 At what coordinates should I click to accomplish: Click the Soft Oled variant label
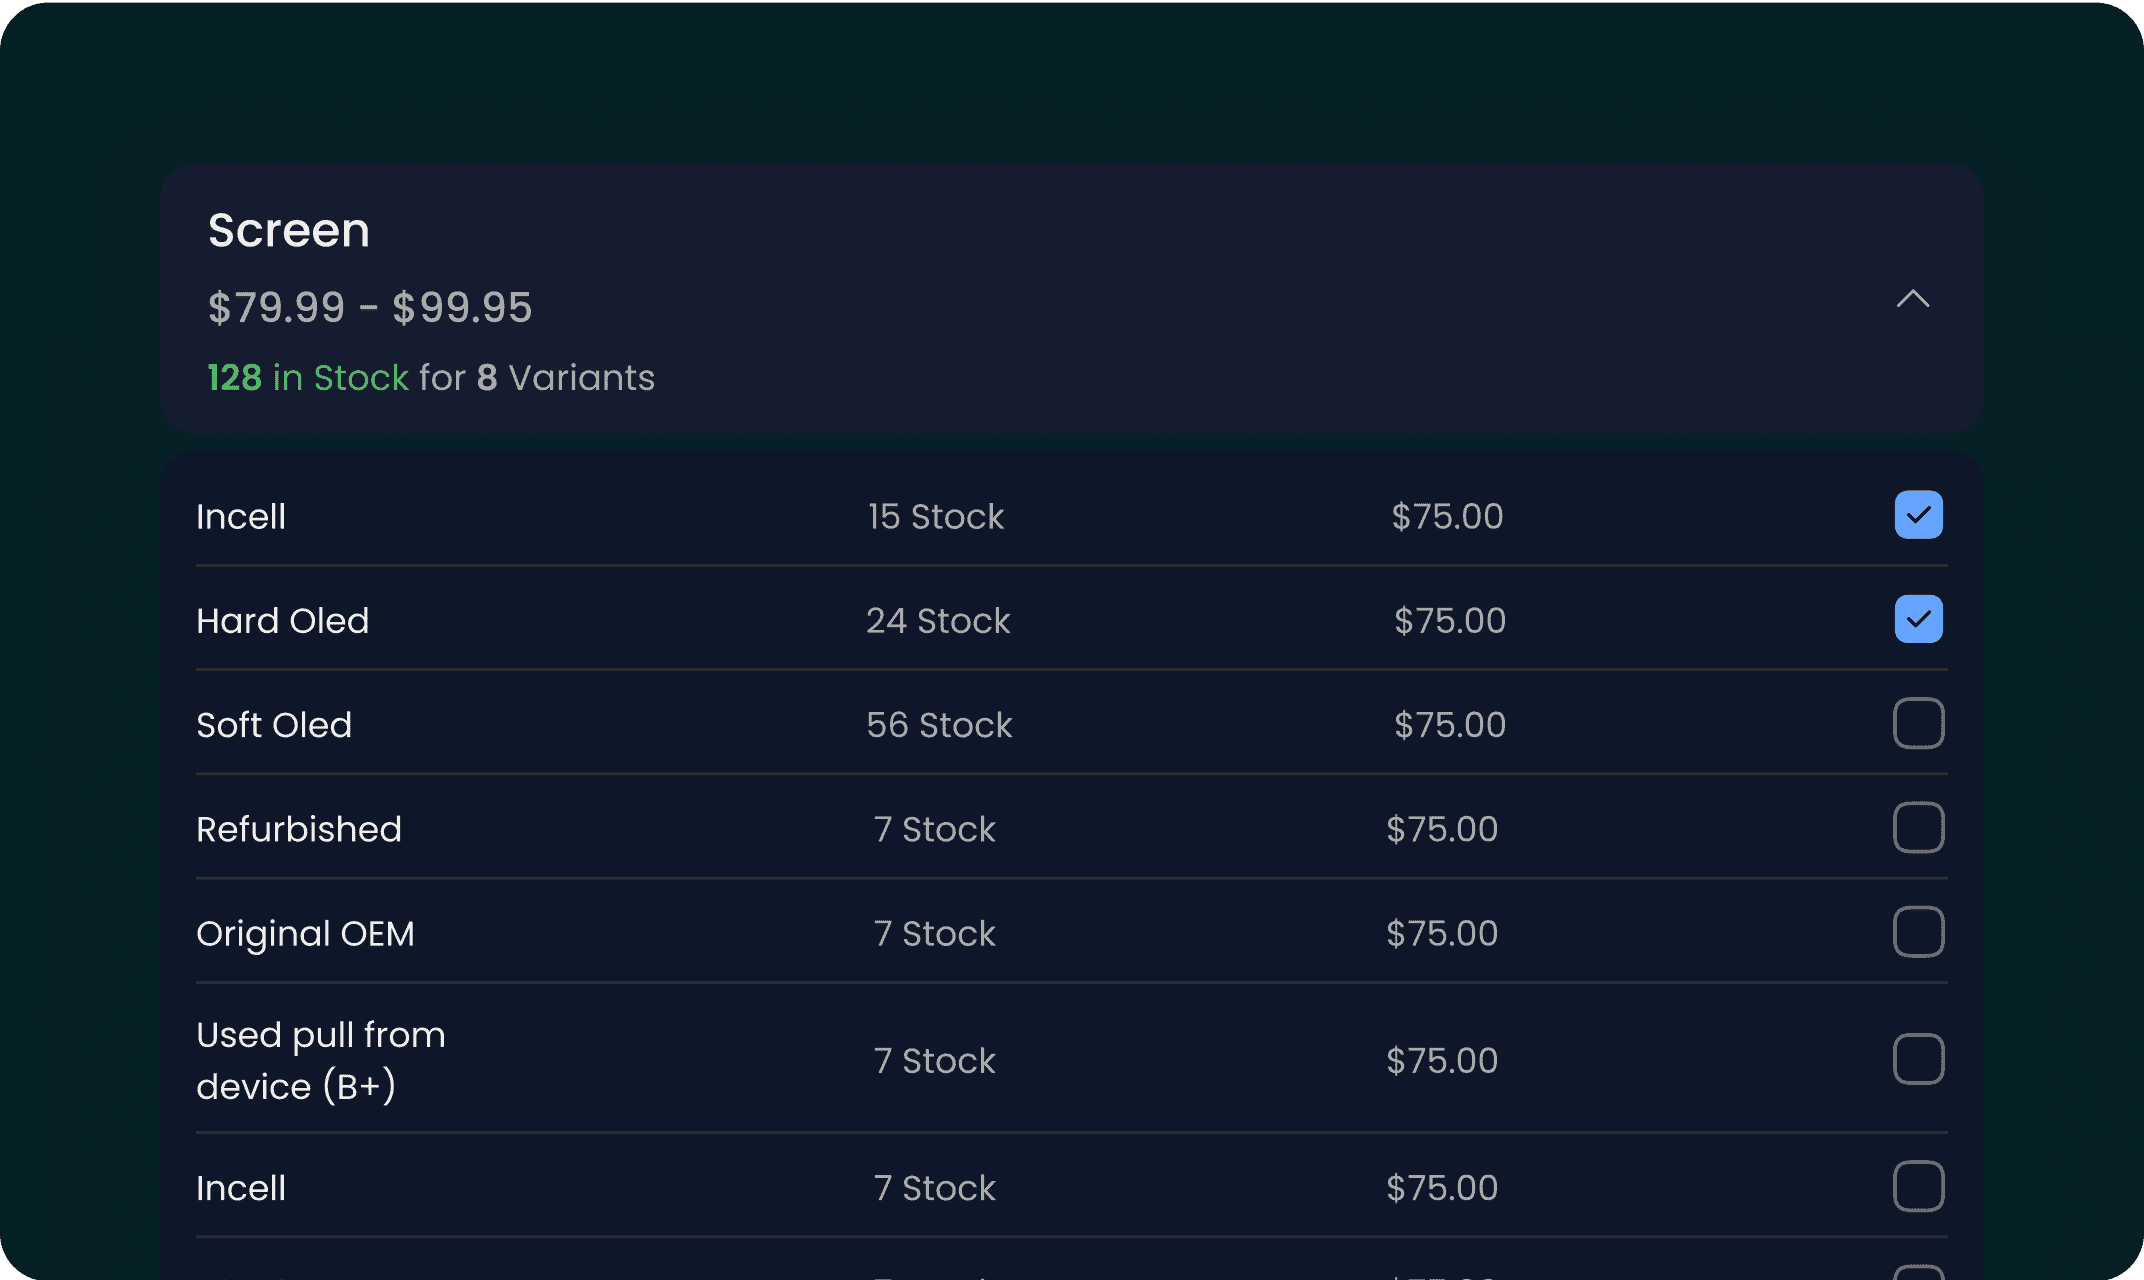274,725
